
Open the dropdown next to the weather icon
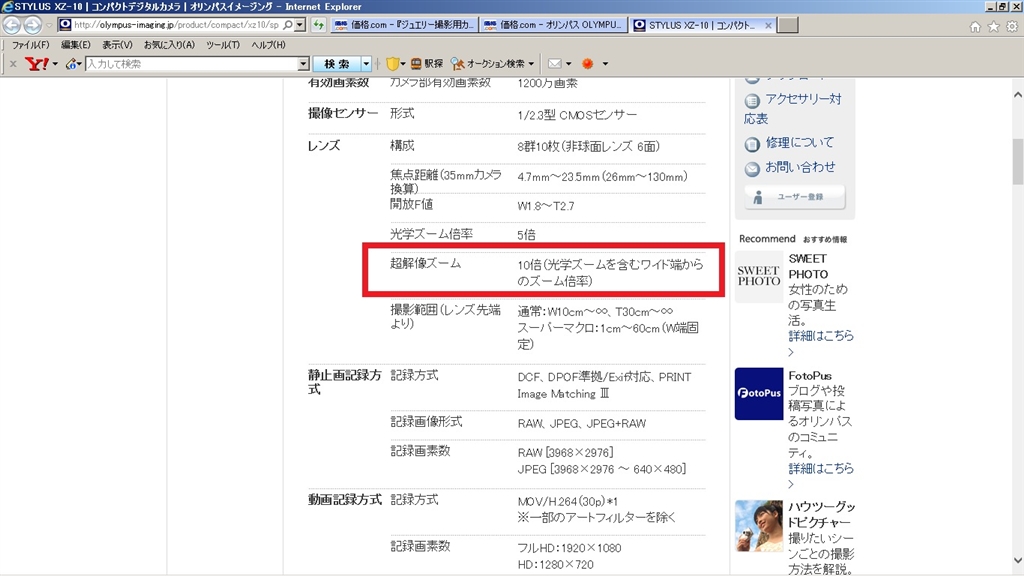(x=605, y=64)
